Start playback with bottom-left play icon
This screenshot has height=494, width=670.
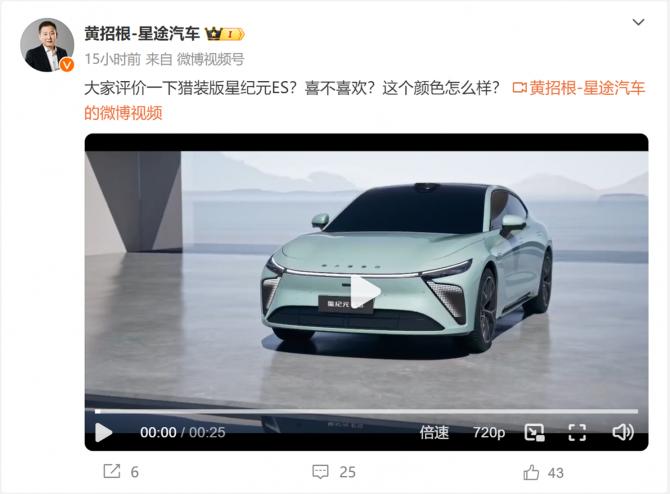103,432
